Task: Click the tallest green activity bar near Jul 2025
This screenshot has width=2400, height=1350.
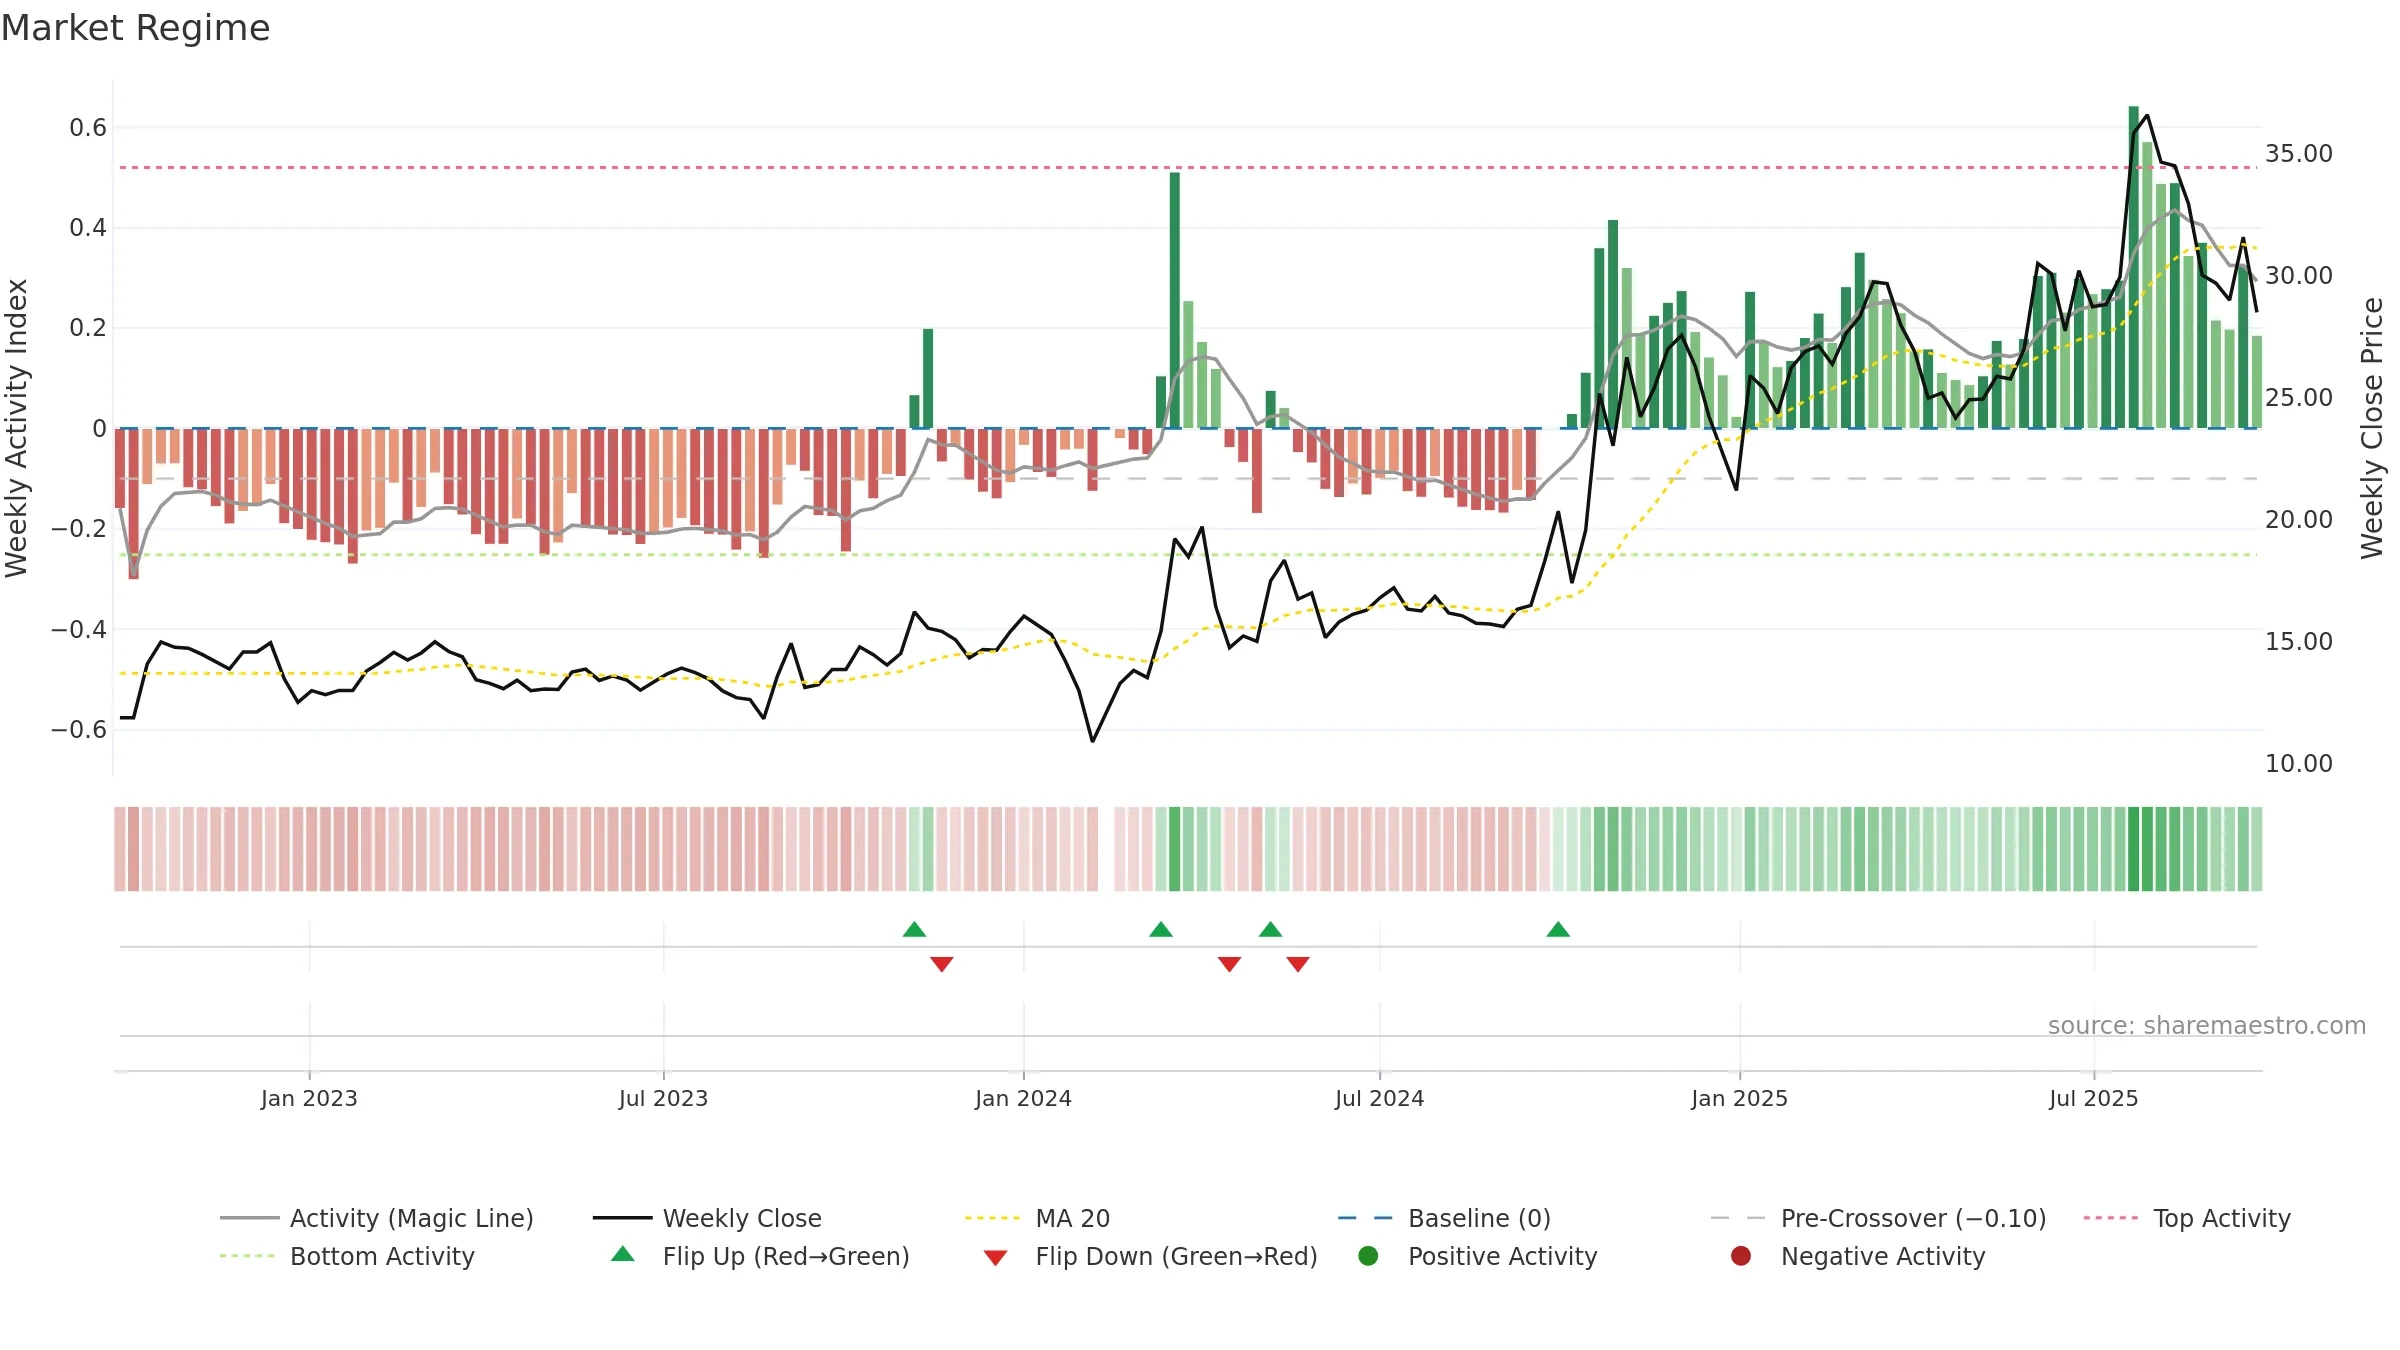Action: click(2133, 267)
